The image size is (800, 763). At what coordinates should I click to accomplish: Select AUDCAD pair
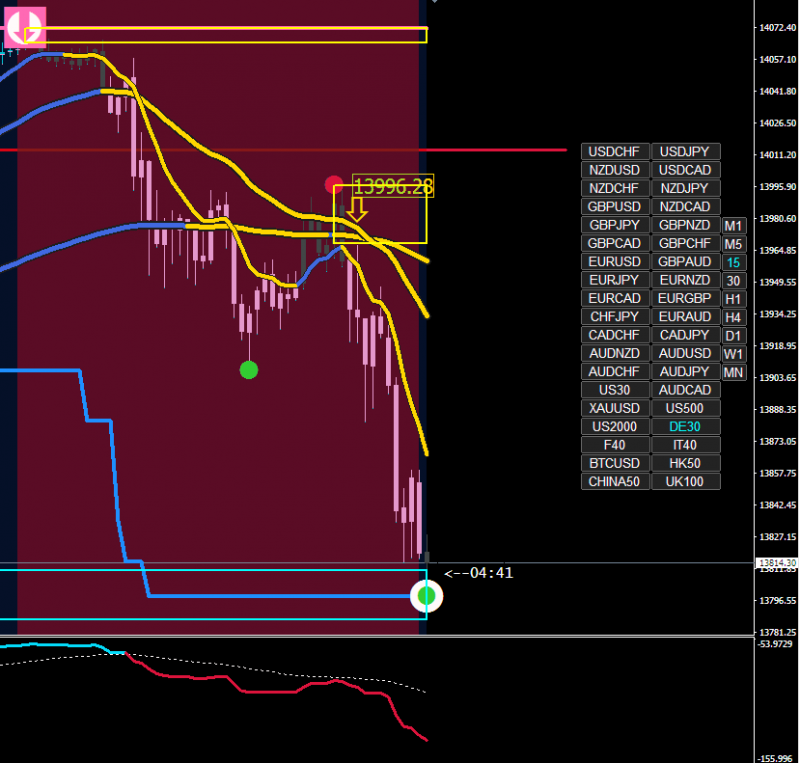pos(685,390)
